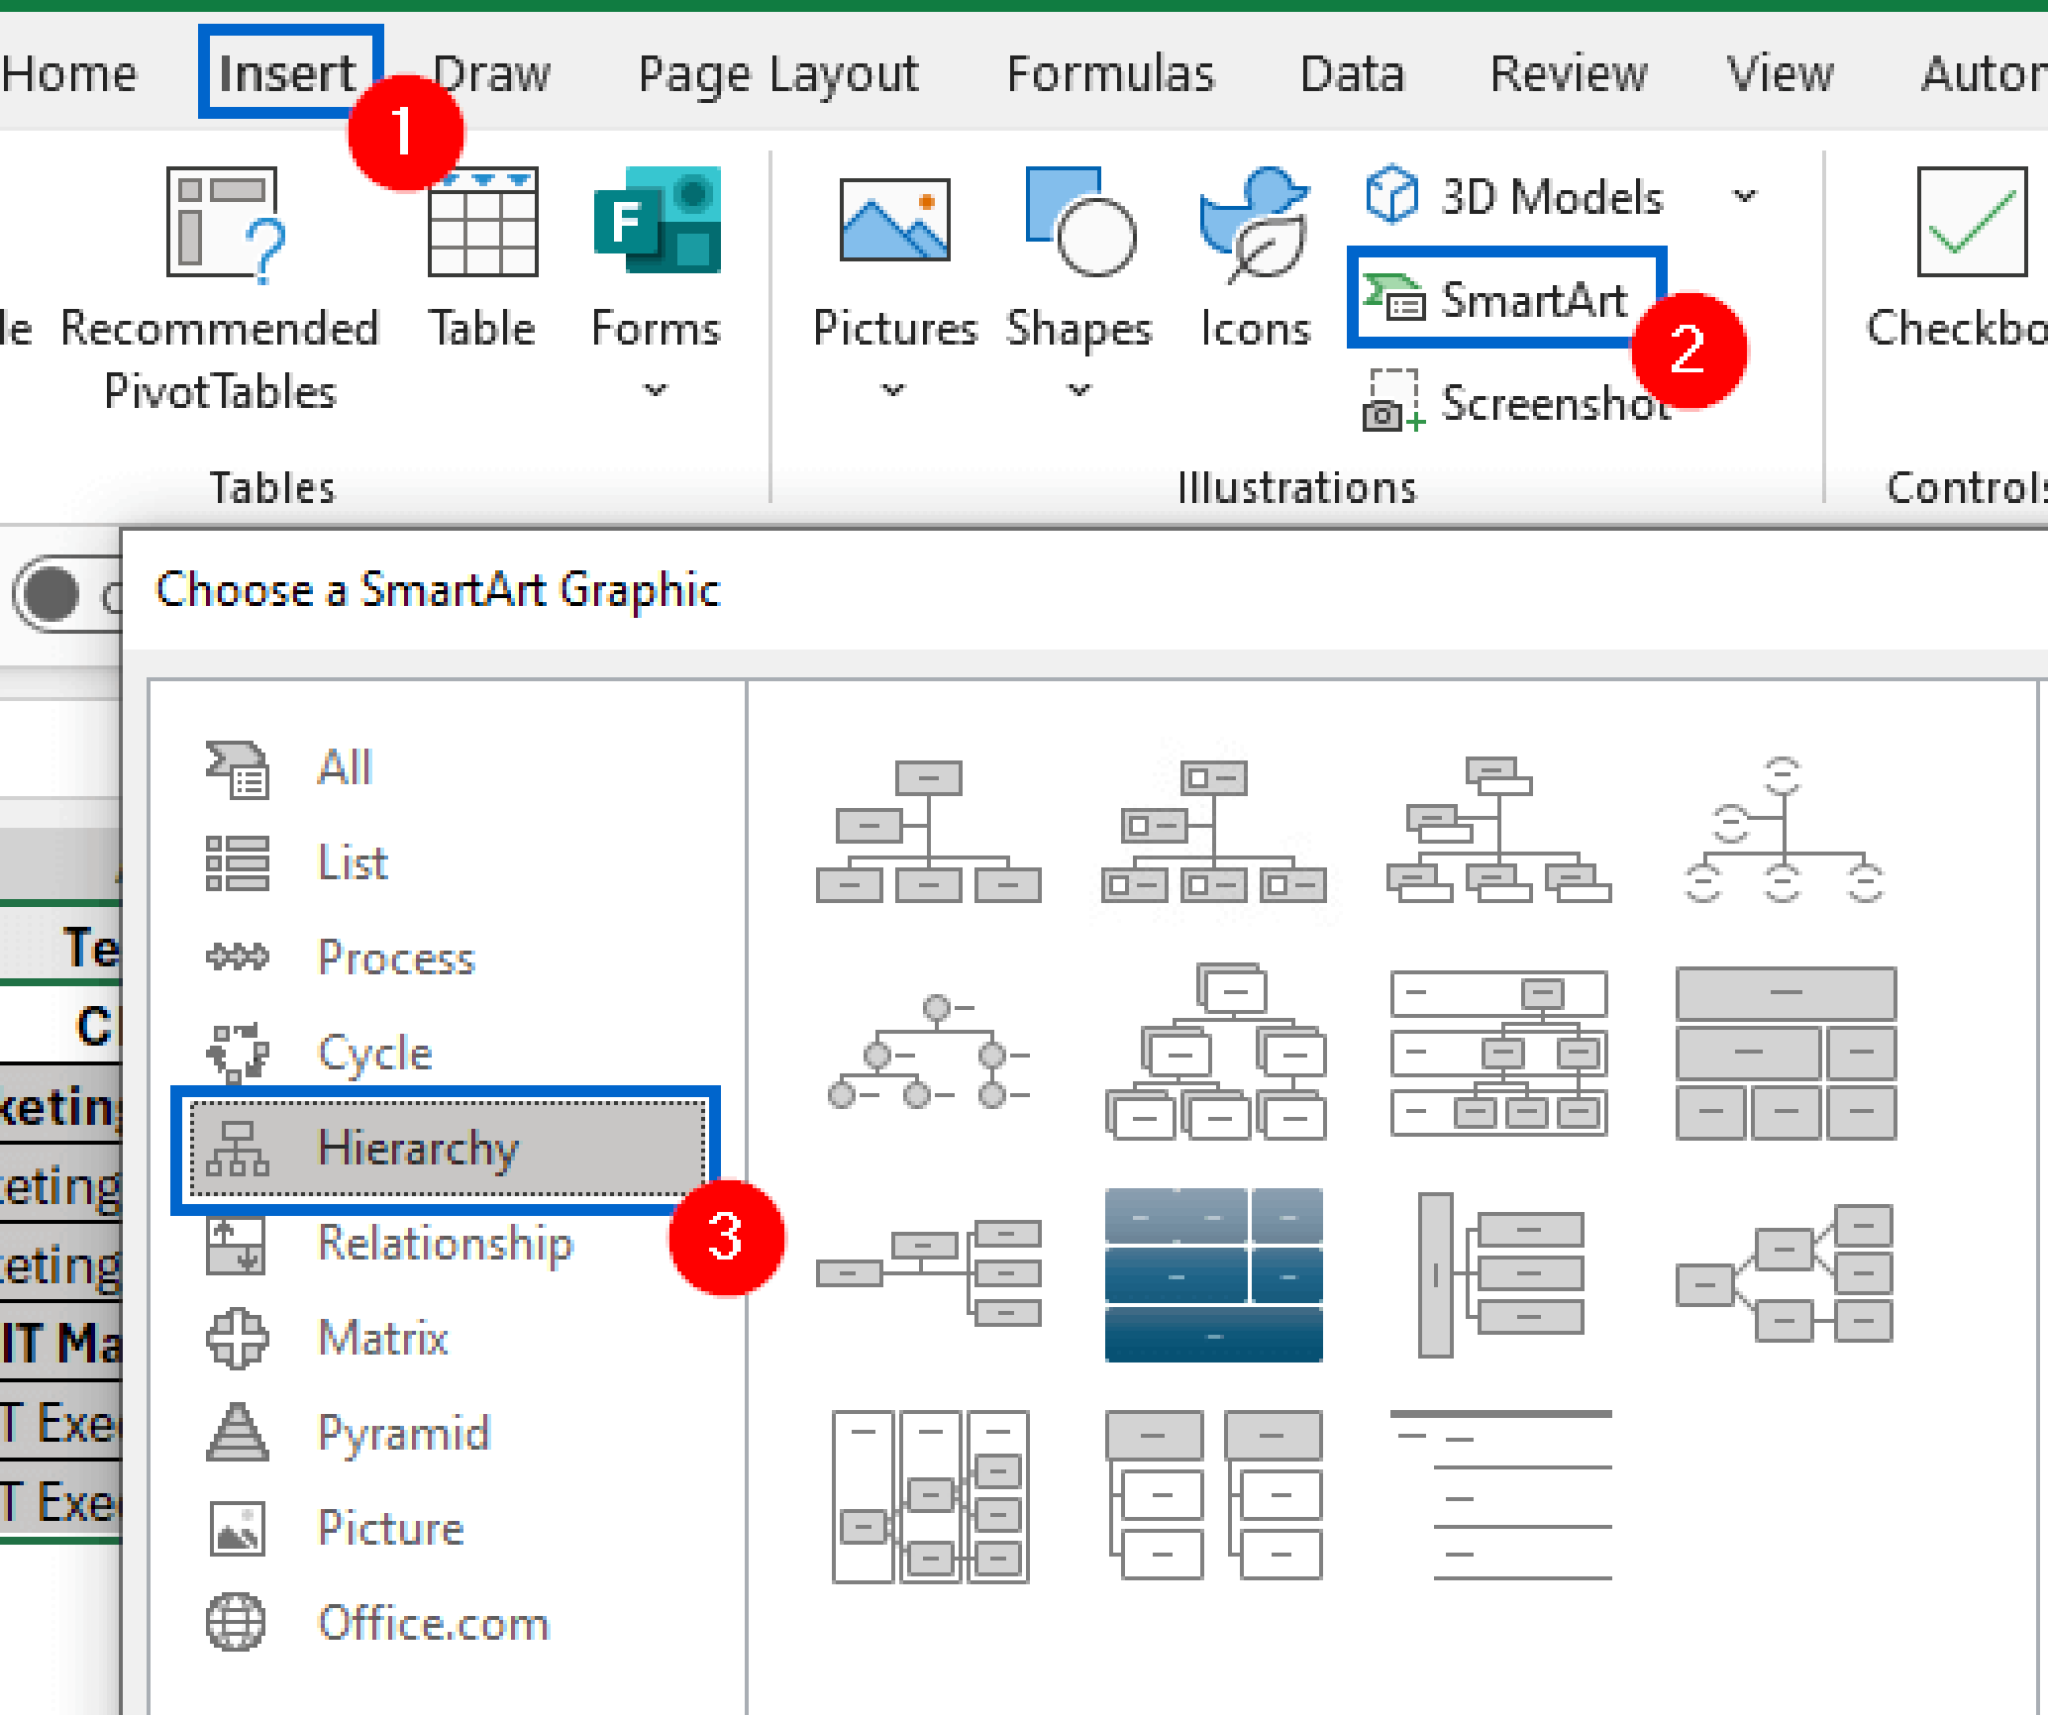Open the 3D Models dropdown arrow
This screenshot has height=1715, width=2048.
[1744, 196]
